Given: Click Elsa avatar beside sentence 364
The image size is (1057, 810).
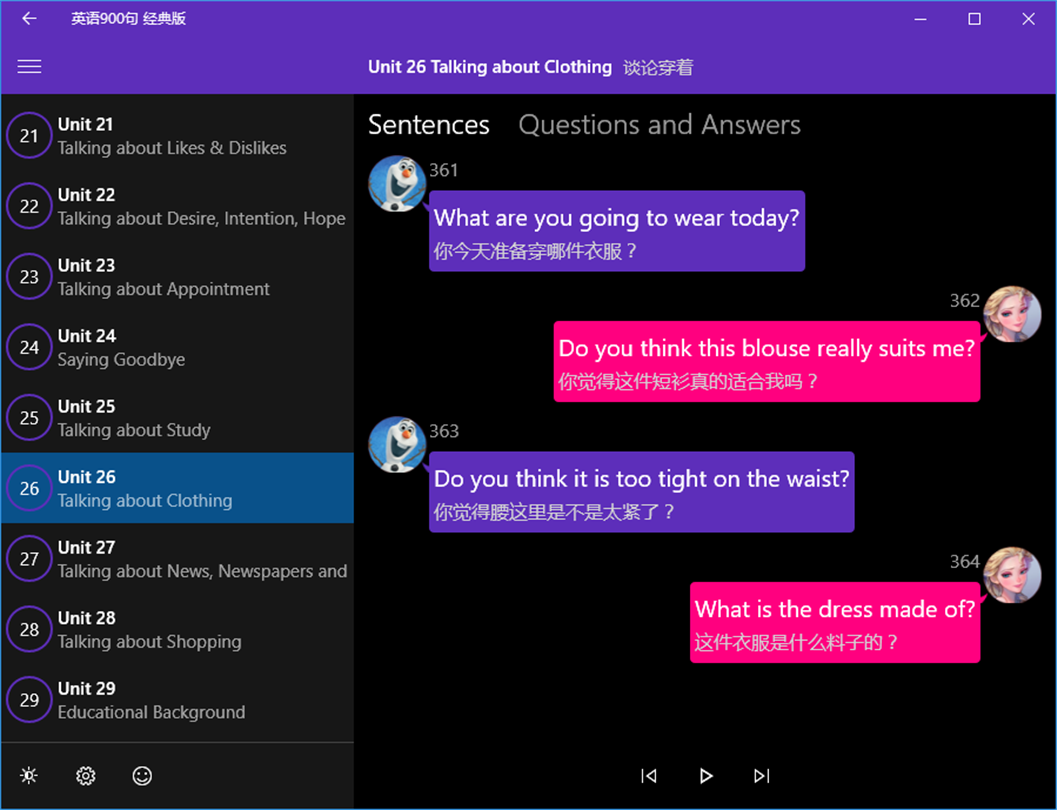Looking at the screenshot, I should coord(1012,575).
